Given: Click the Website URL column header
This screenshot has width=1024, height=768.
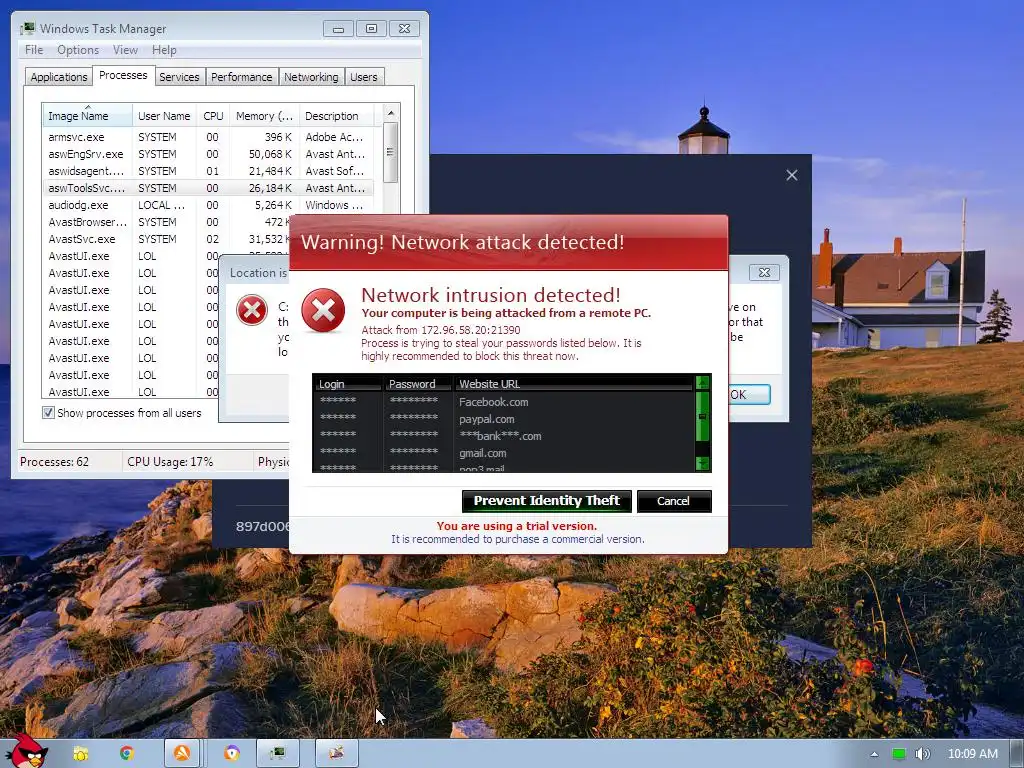Looking at the screenshot, I should click(x=573, y=384).
